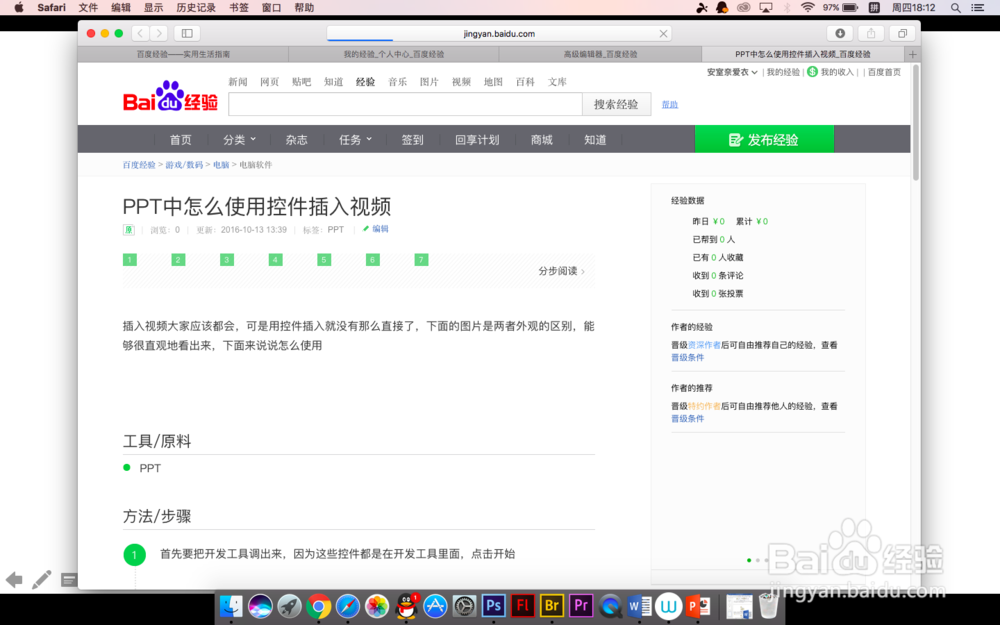Screen dimensions: 1000x625
Task: Click the 首页 navigation item
Action: pos(180,140)
